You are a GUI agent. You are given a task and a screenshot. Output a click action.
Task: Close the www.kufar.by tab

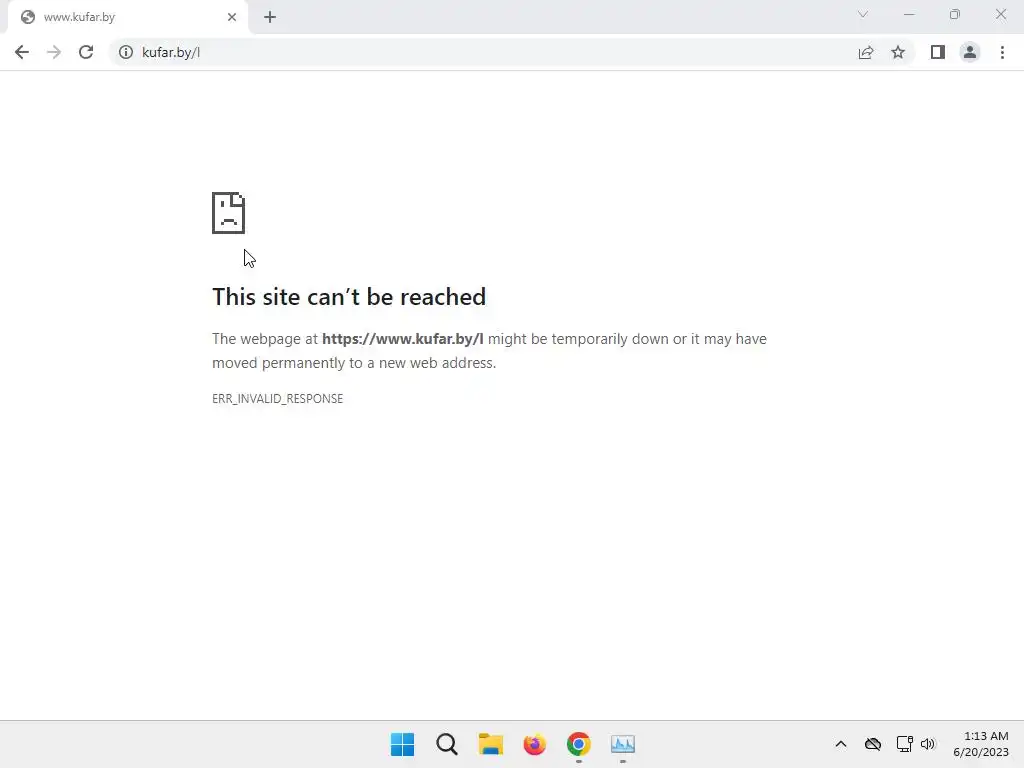click(232, 17)
